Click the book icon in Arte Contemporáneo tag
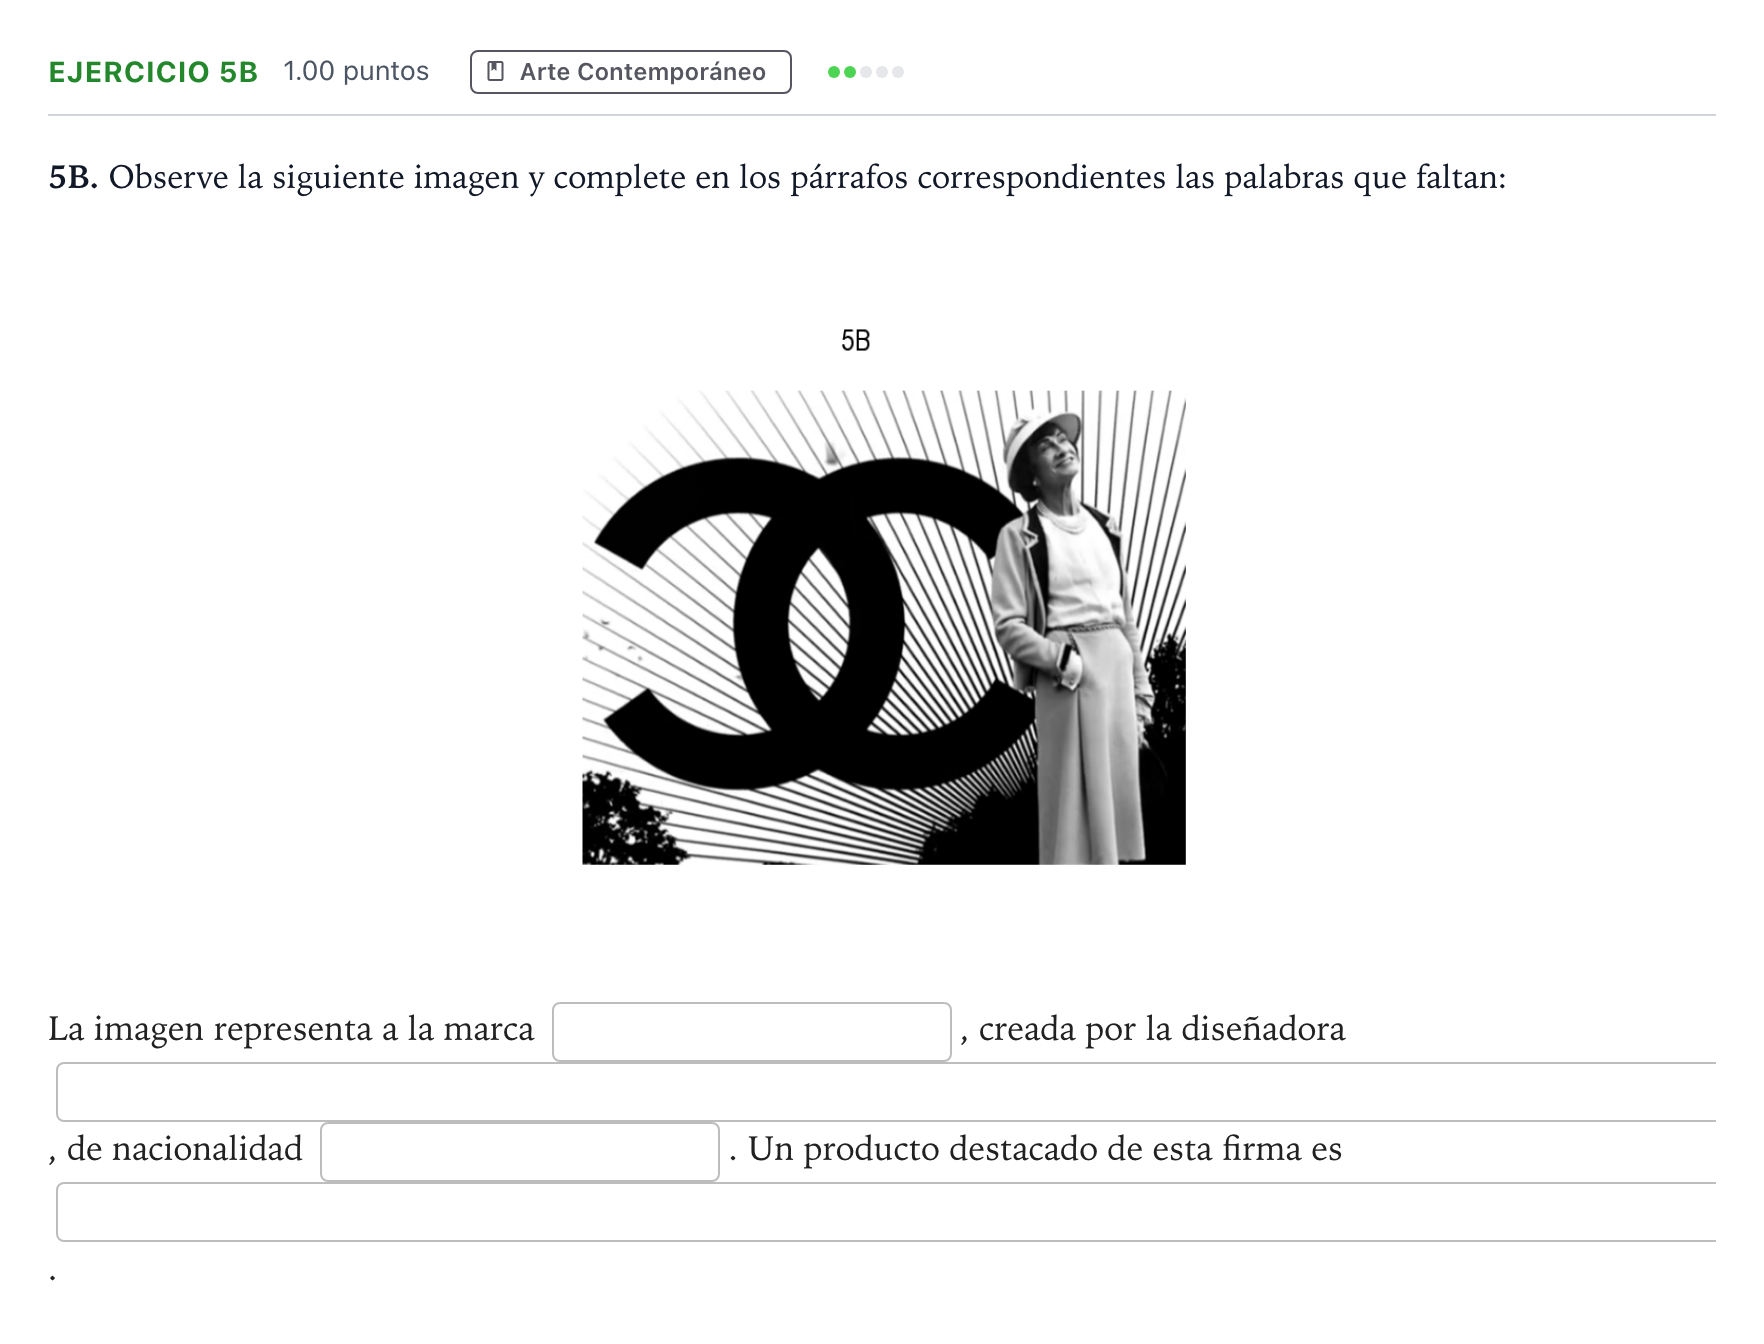The height and width of the screenshot is (1344, 1764). coord(495,72)
